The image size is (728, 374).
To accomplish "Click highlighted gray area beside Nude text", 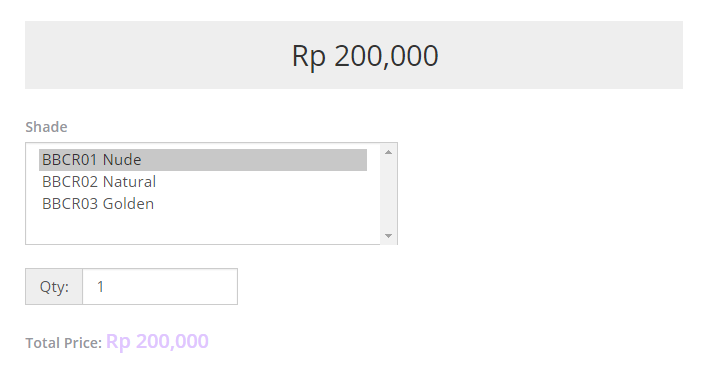I will tap(254, 160).
